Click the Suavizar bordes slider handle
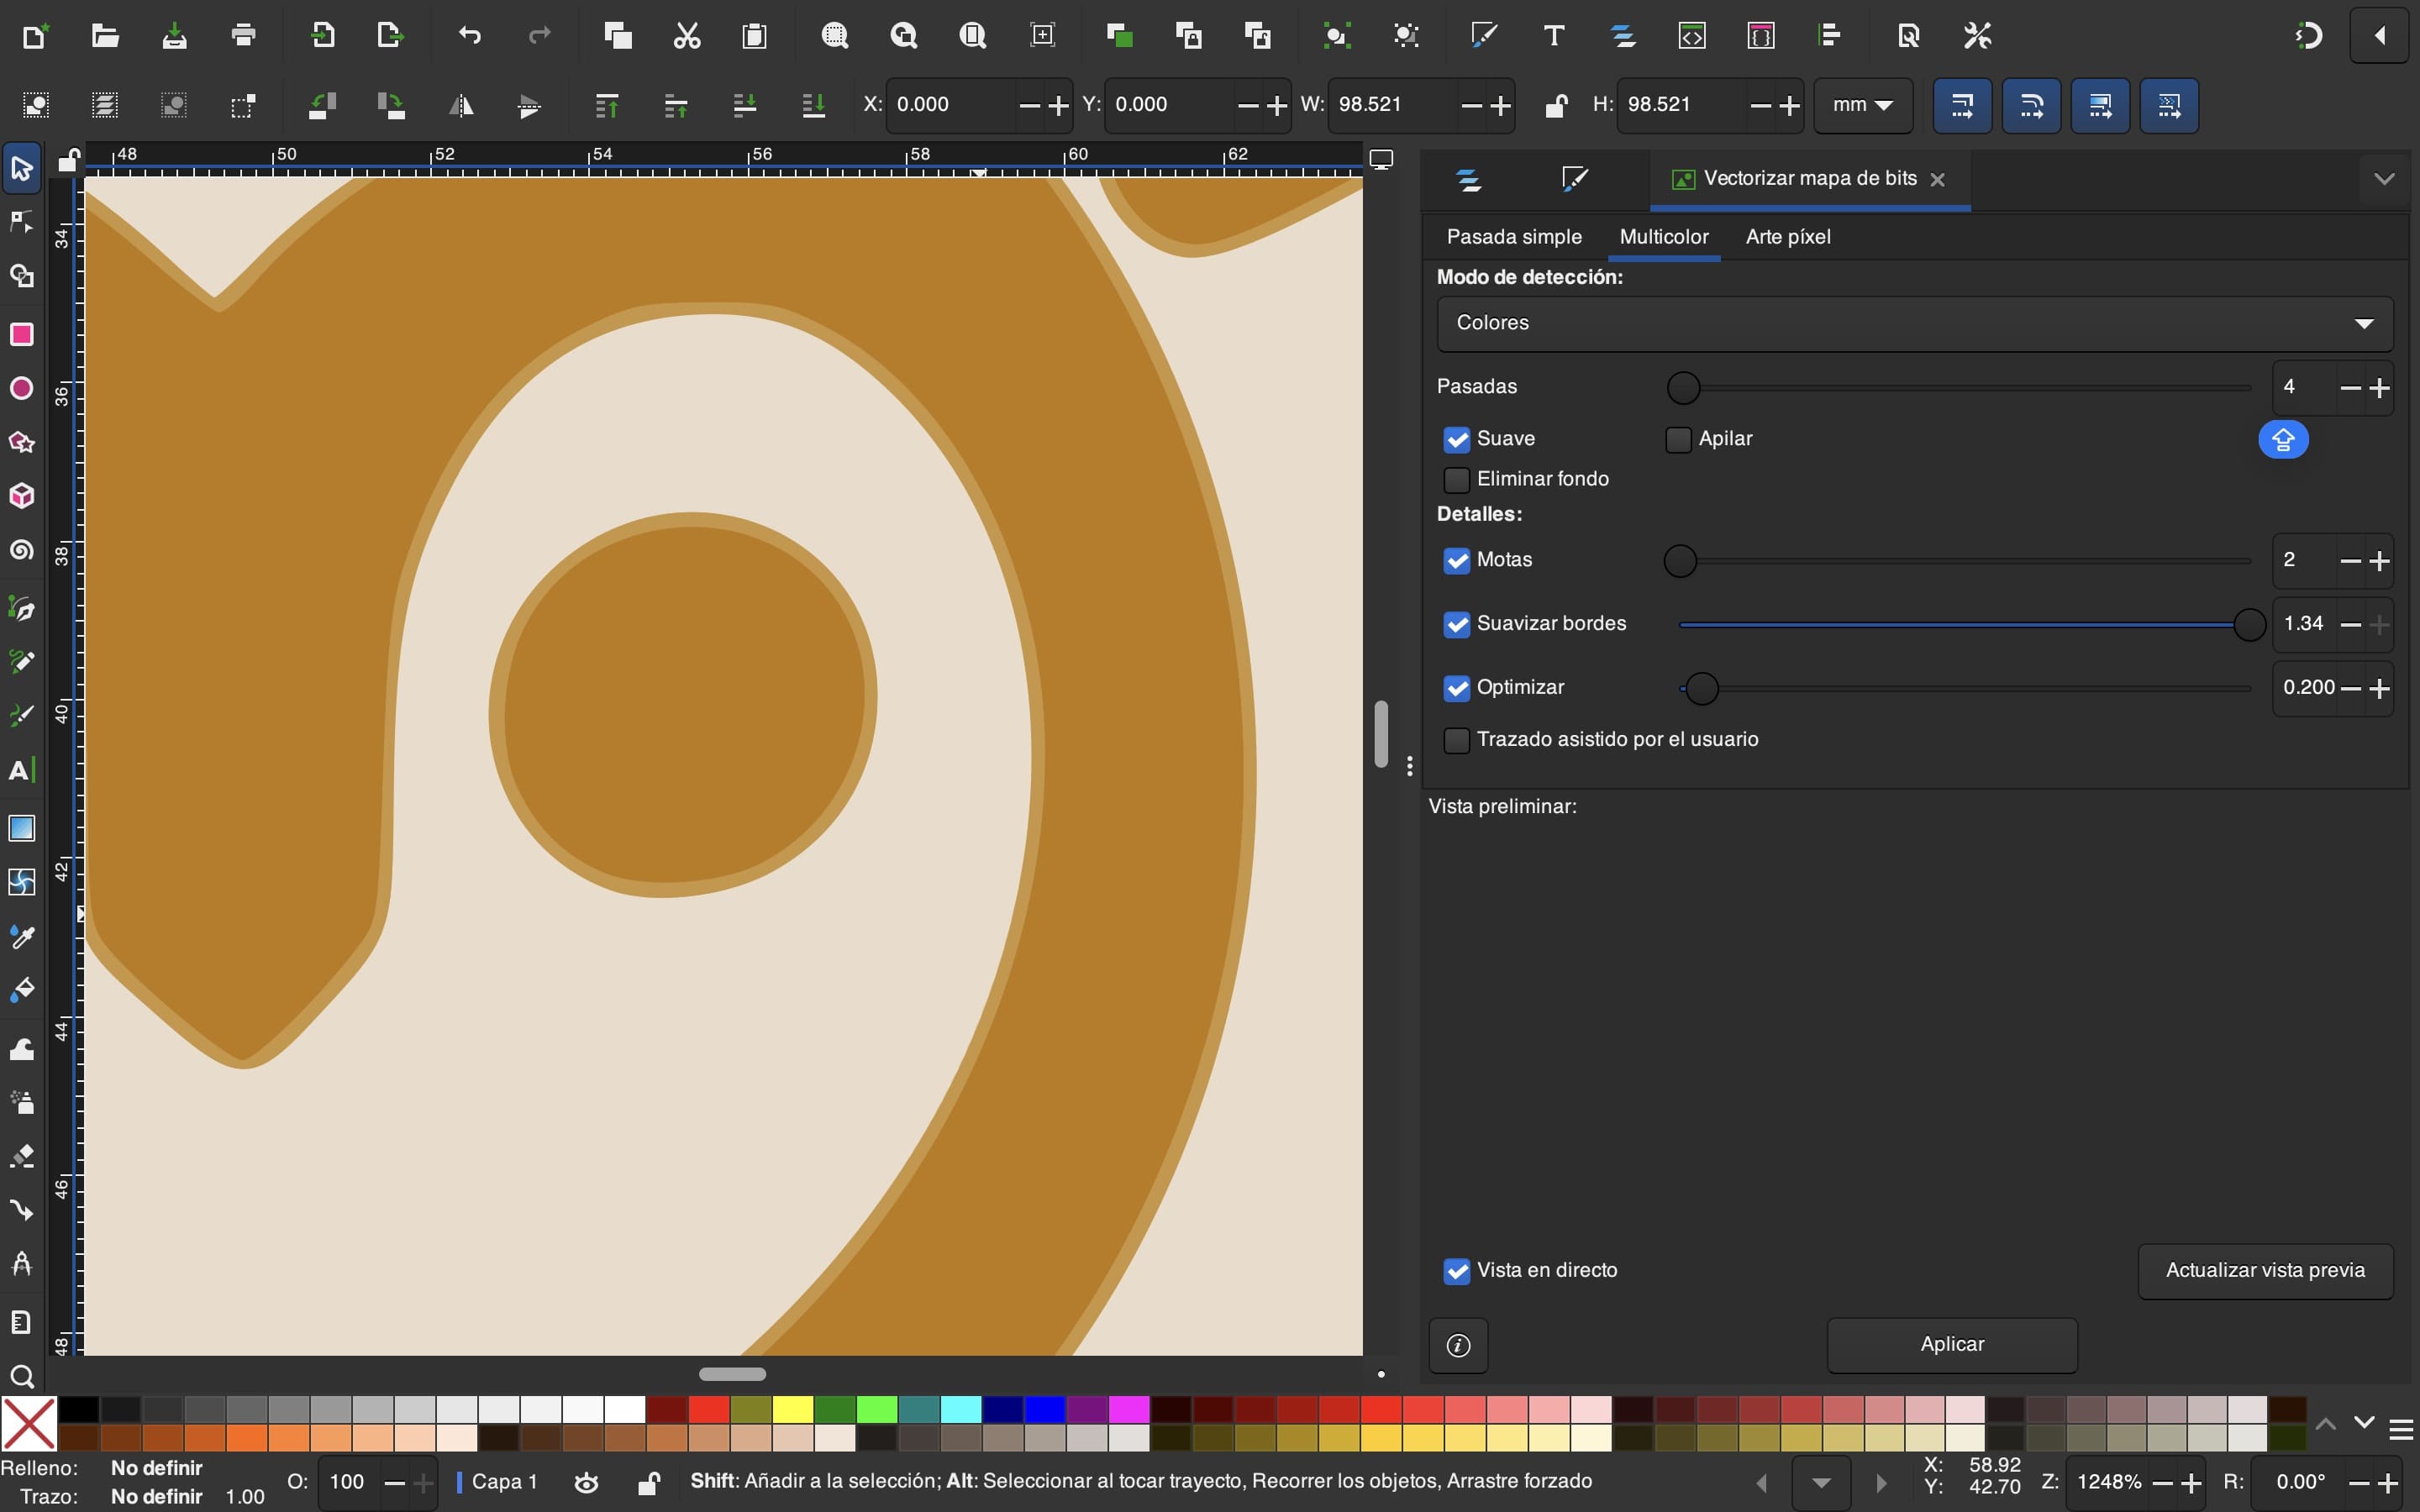The height and width of the screenshot is (1512, 2420). (2249, 625)
